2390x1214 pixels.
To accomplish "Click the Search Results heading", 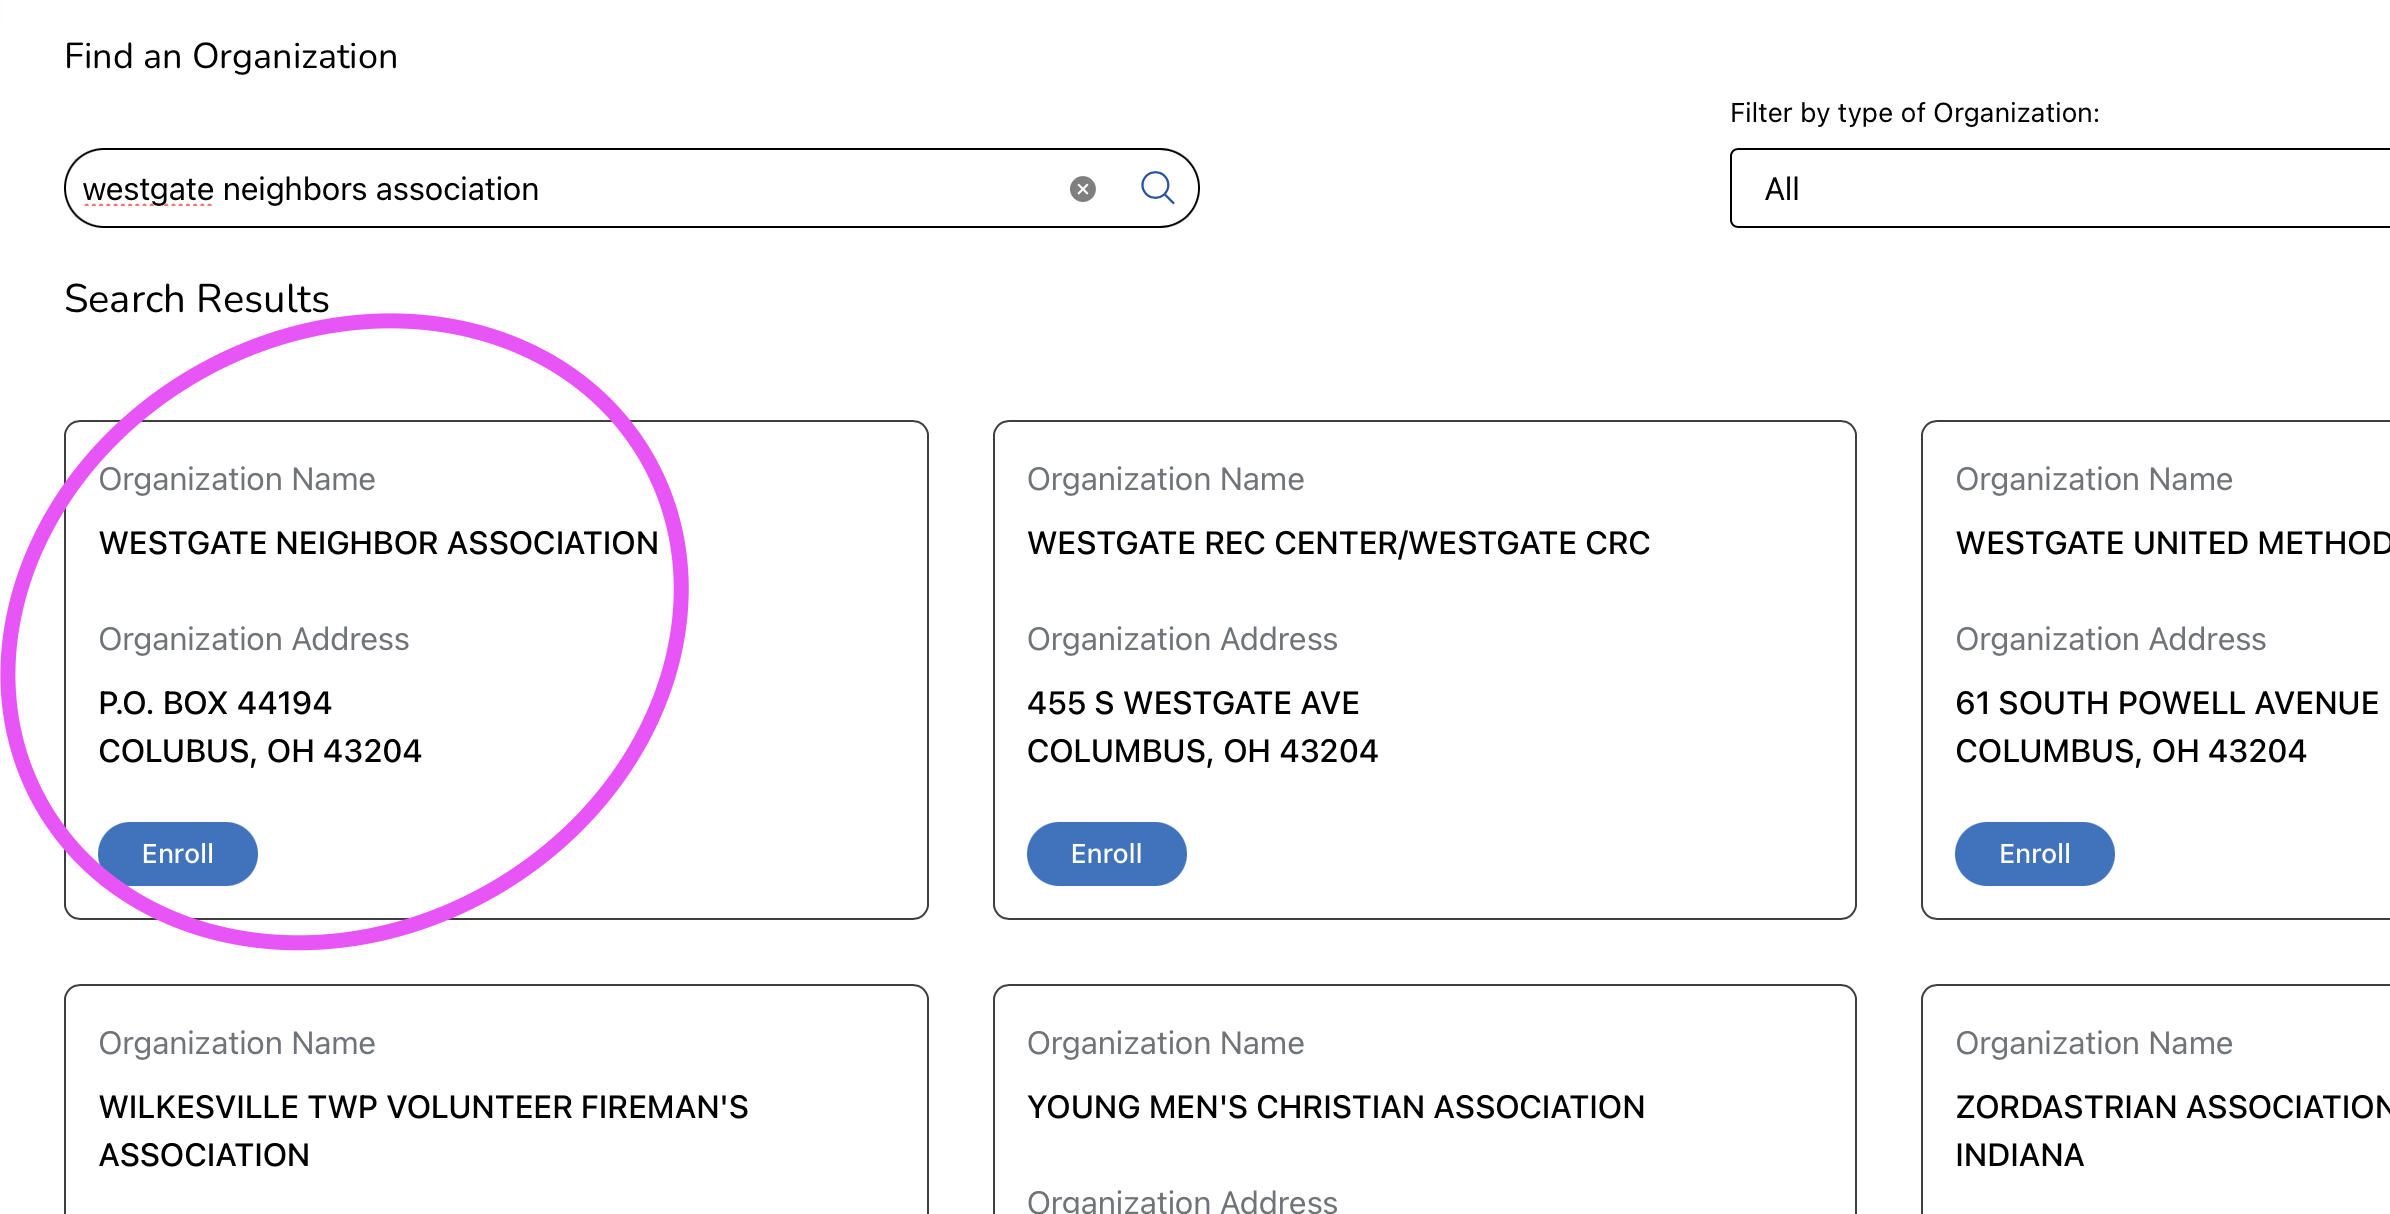I will (197, 299).
